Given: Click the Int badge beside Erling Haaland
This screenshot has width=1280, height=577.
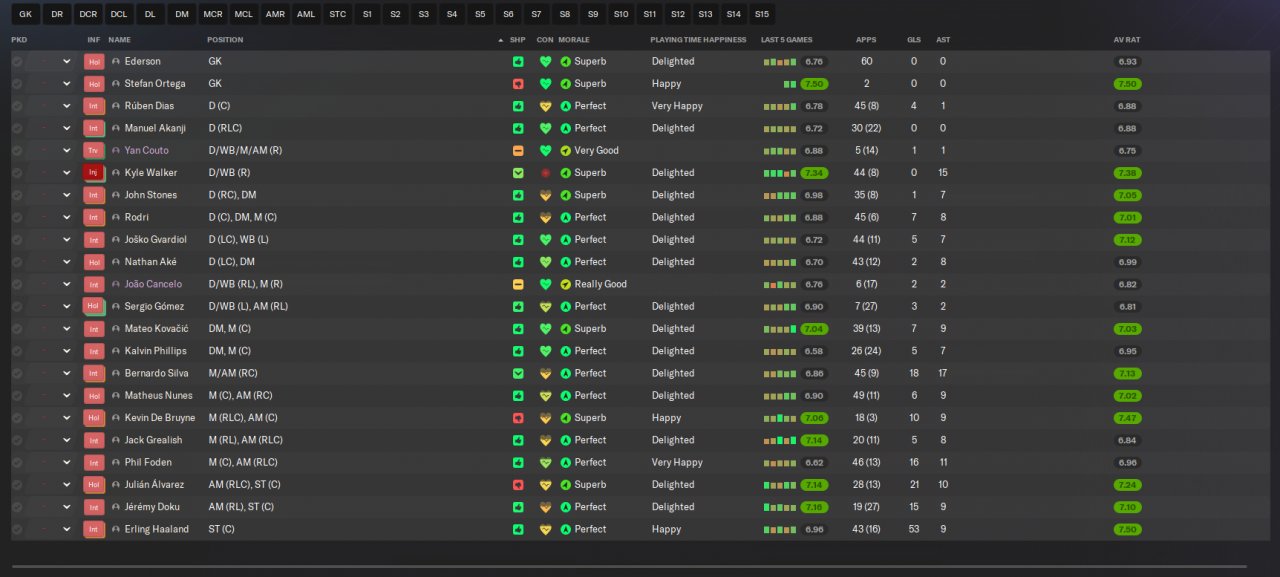Looking at the screenshot, I should click(x=94, y=529).
